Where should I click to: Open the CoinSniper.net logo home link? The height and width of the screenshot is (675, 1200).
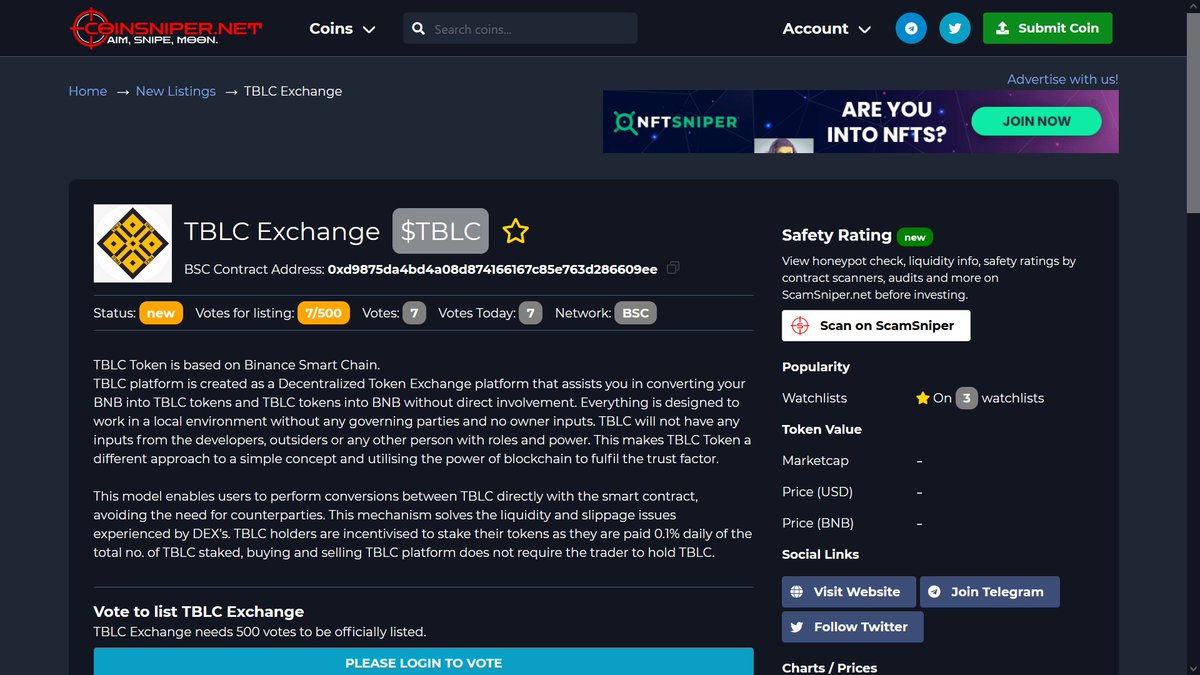(x=166, y=28)
